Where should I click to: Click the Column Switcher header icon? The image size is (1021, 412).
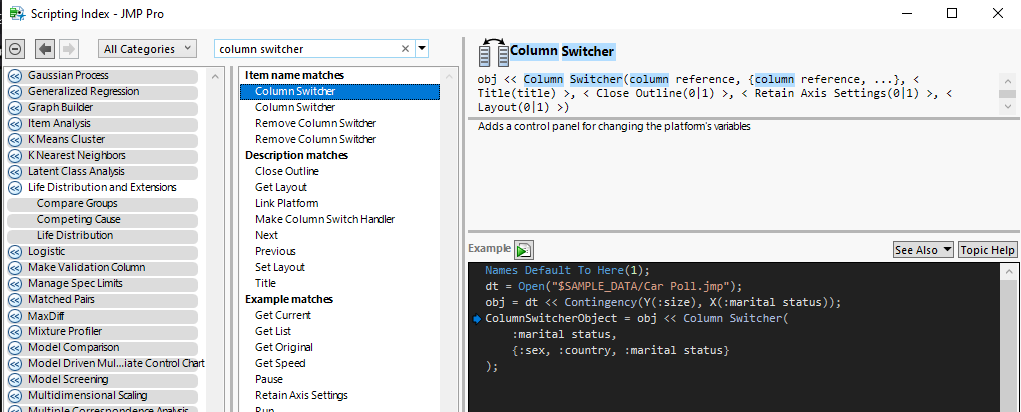tap(494, 52)
